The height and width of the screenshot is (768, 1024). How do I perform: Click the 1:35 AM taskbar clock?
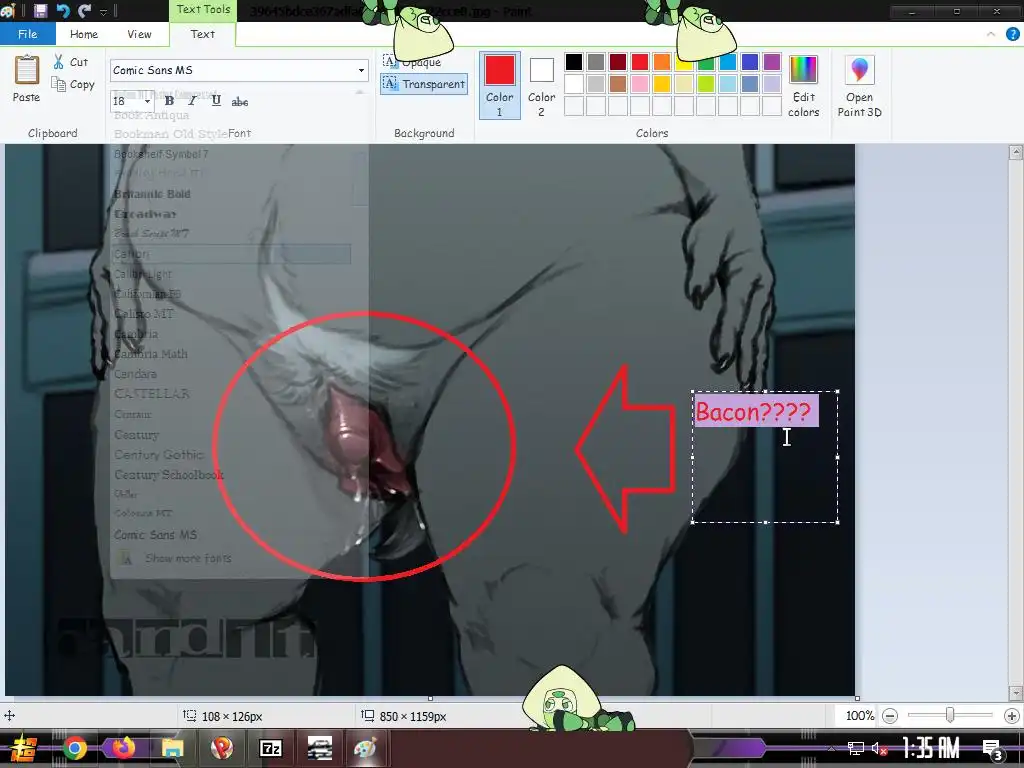coord(932,748)
